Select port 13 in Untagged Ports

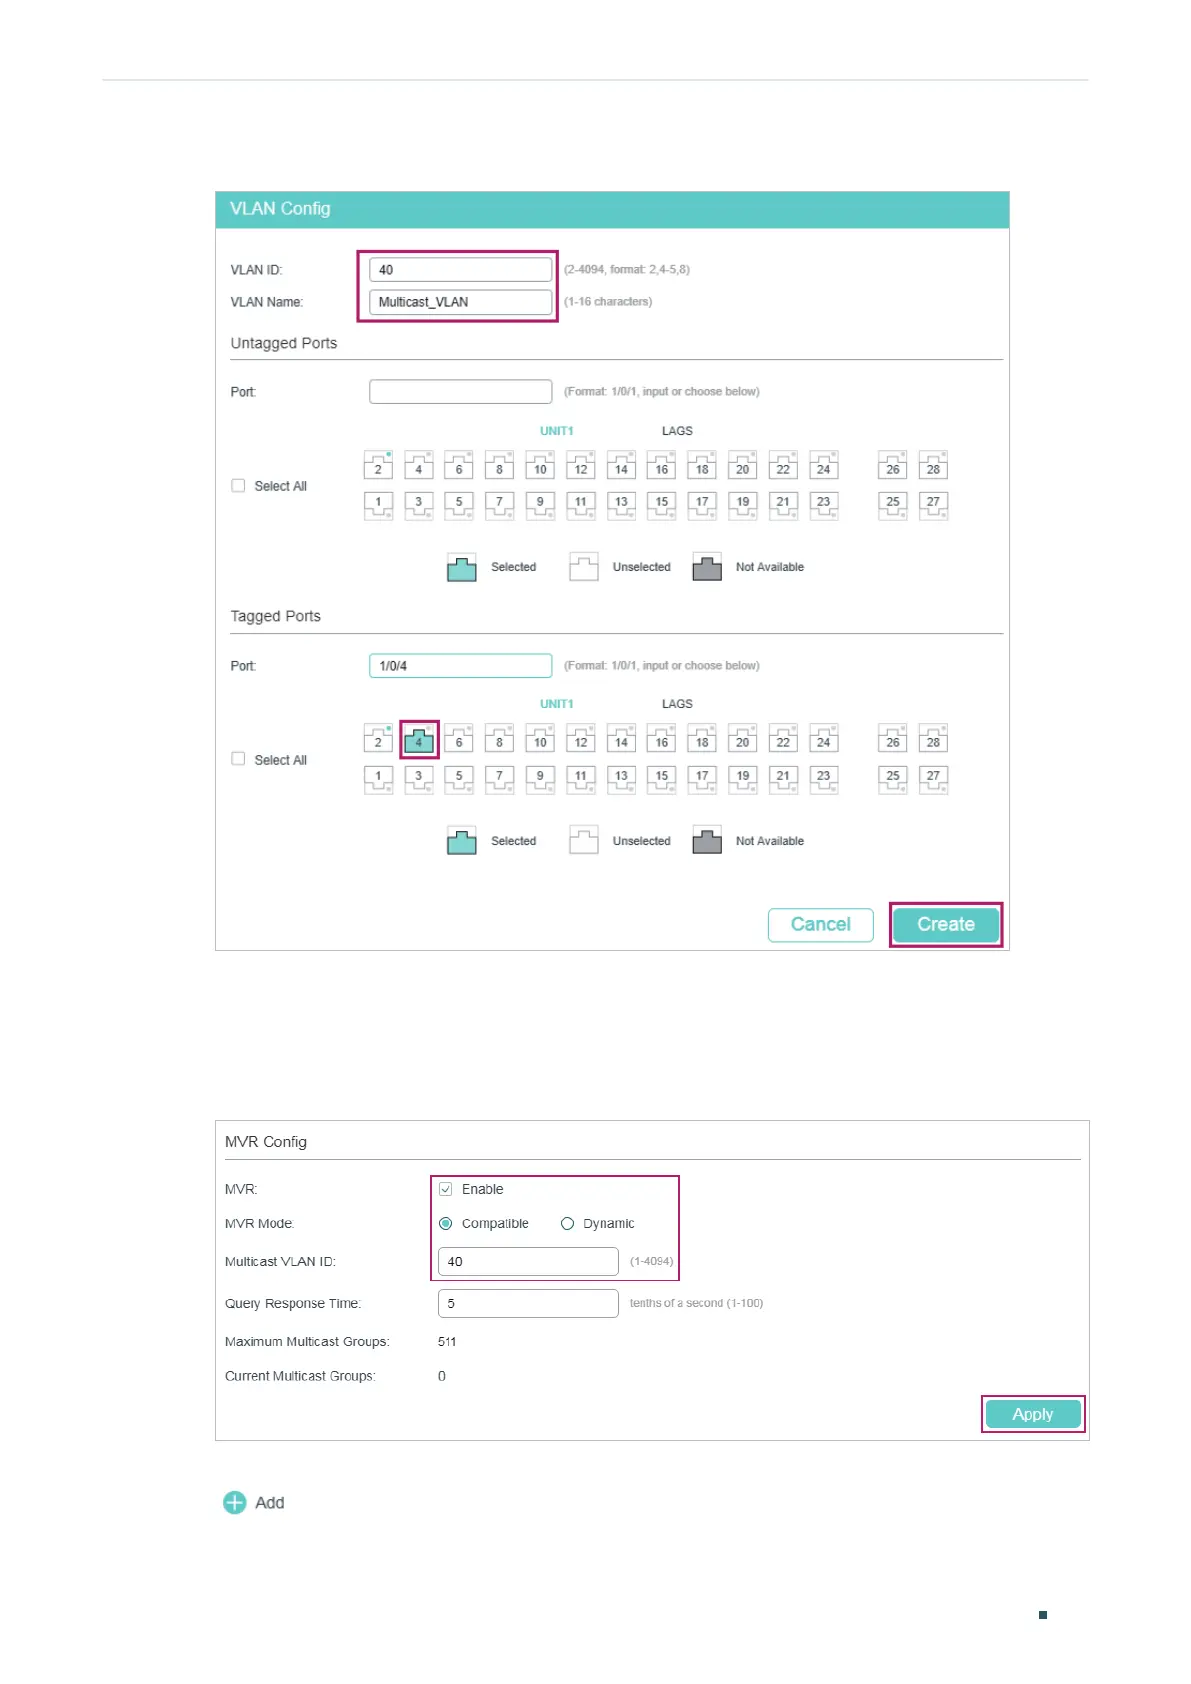tap(621, 505)
